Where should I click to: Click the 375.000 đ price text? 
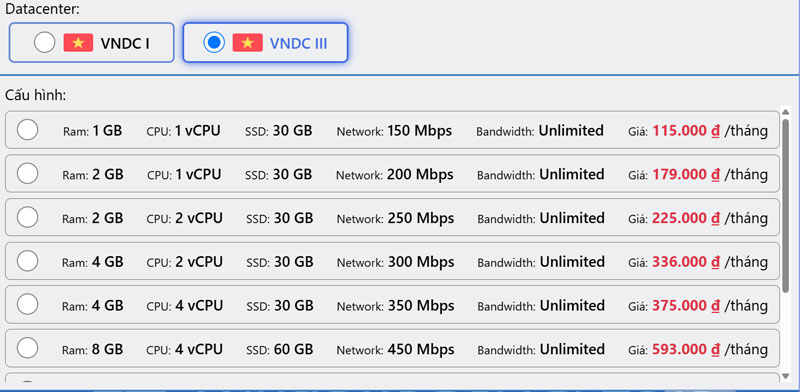[686, 306]
